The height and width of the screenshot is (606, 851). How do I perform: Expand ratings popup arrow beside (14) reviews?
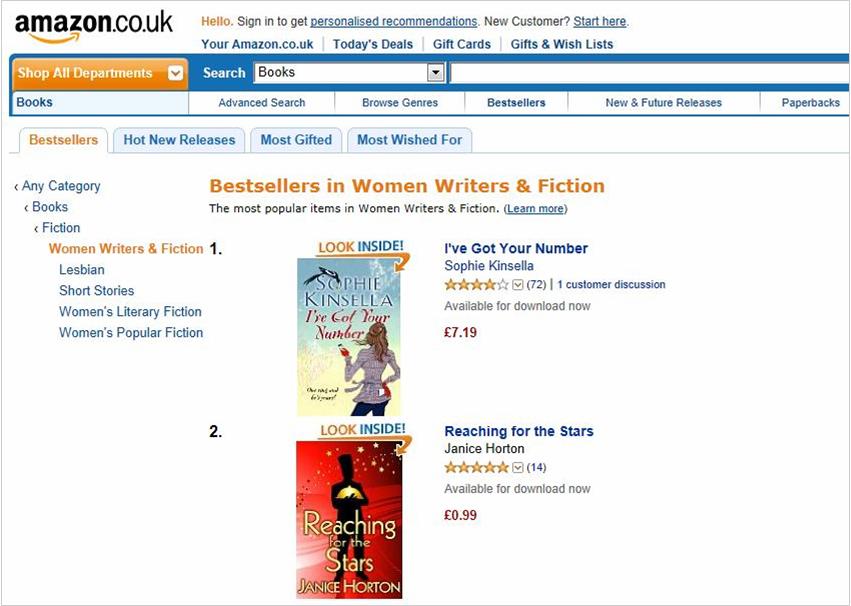[x=518, y=468]
